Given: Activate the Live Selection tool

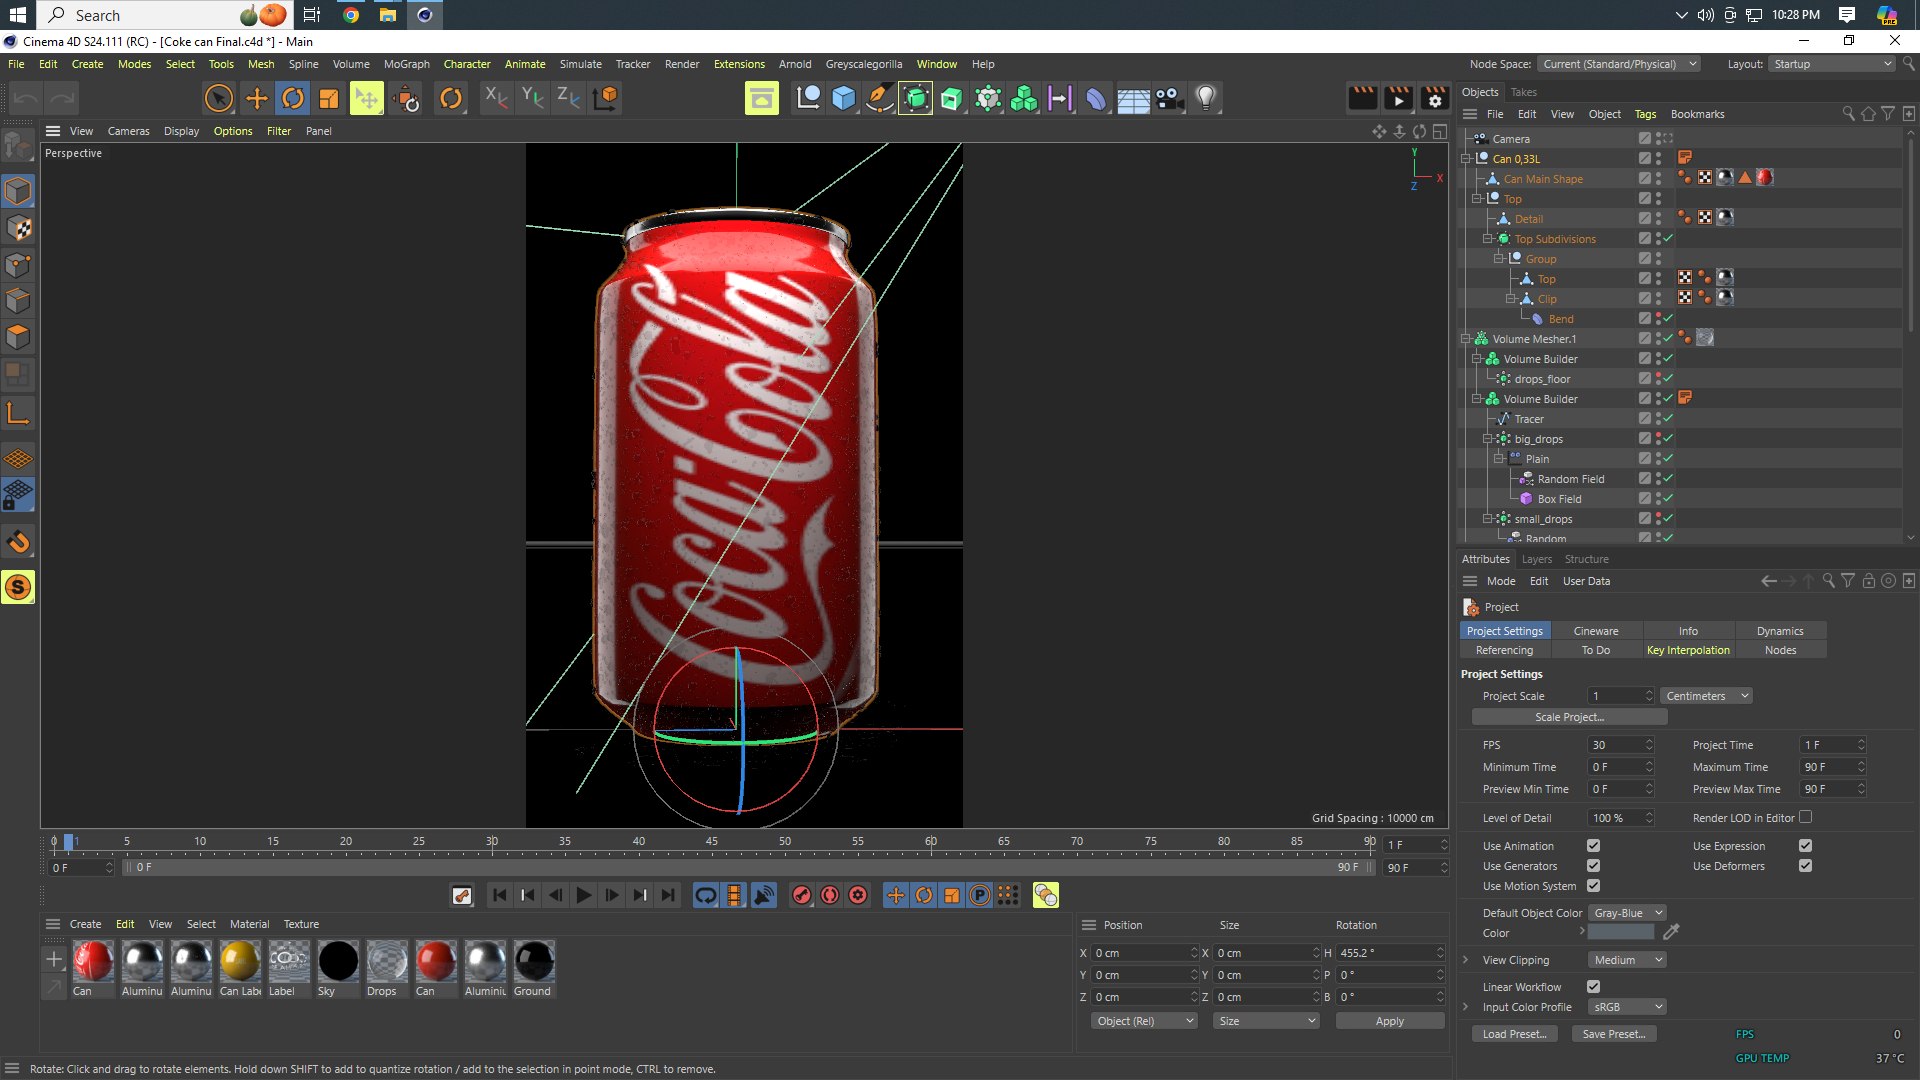Looking at the screenshot, I should (x=218, y=98).
